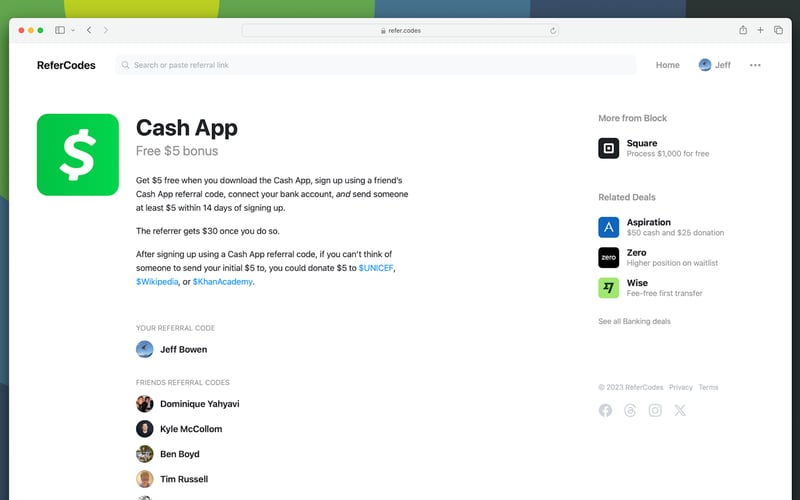Click Kyle McCollom's avatar
Screen dimensions: 800x500
tap(144, 429)
